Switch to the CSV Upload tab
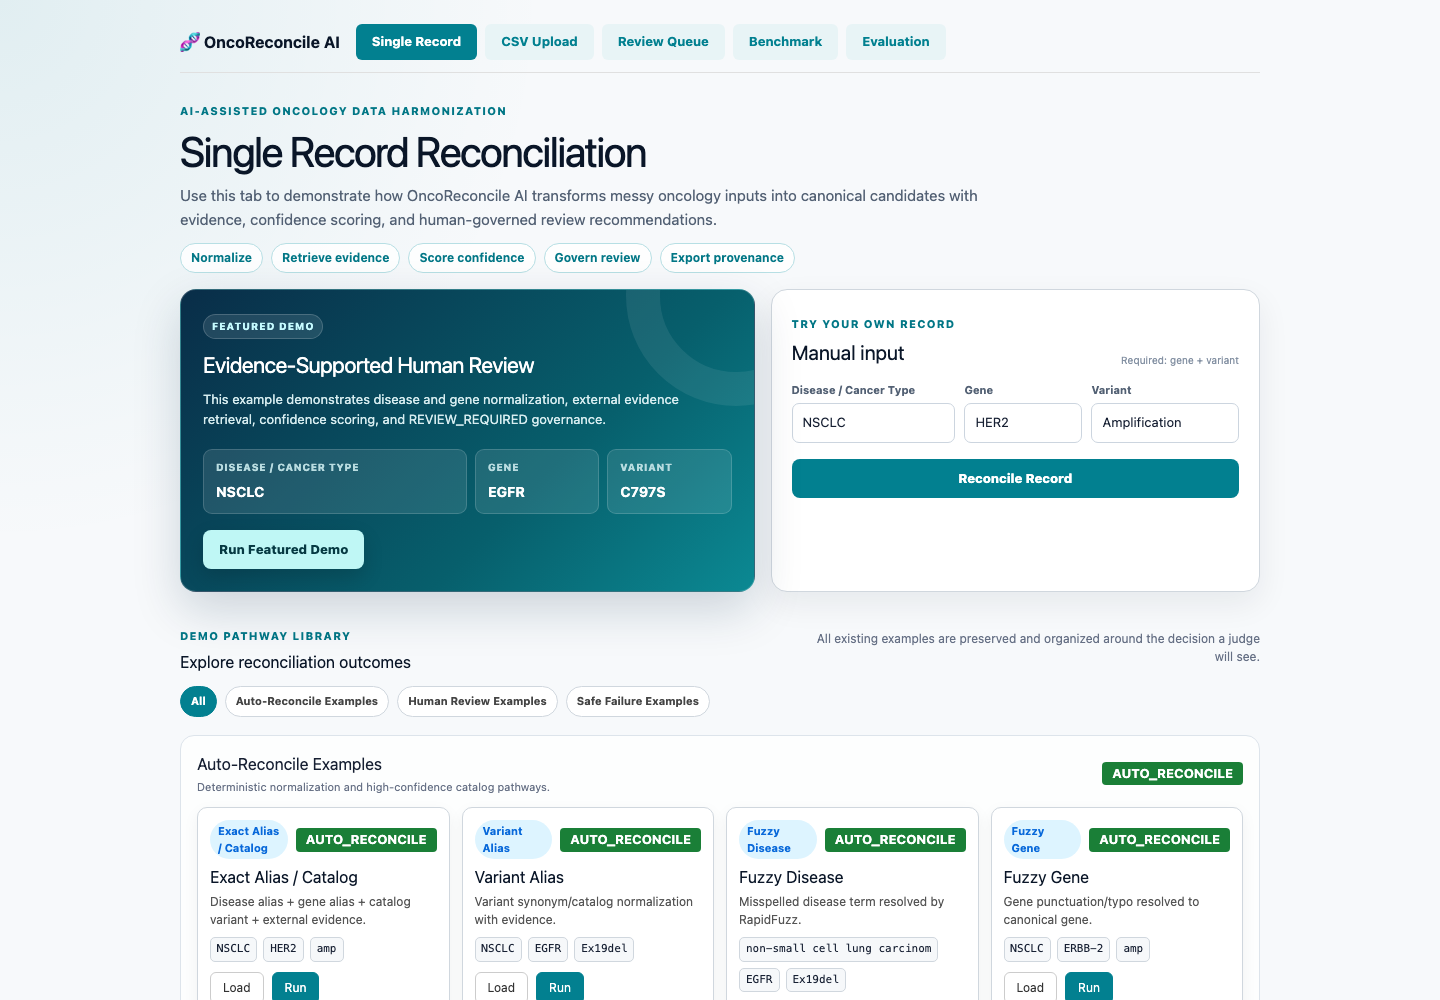Image resolution: width=1440 pixels, height=1000 pixels. pyautogui.click(x=539, y=42)
